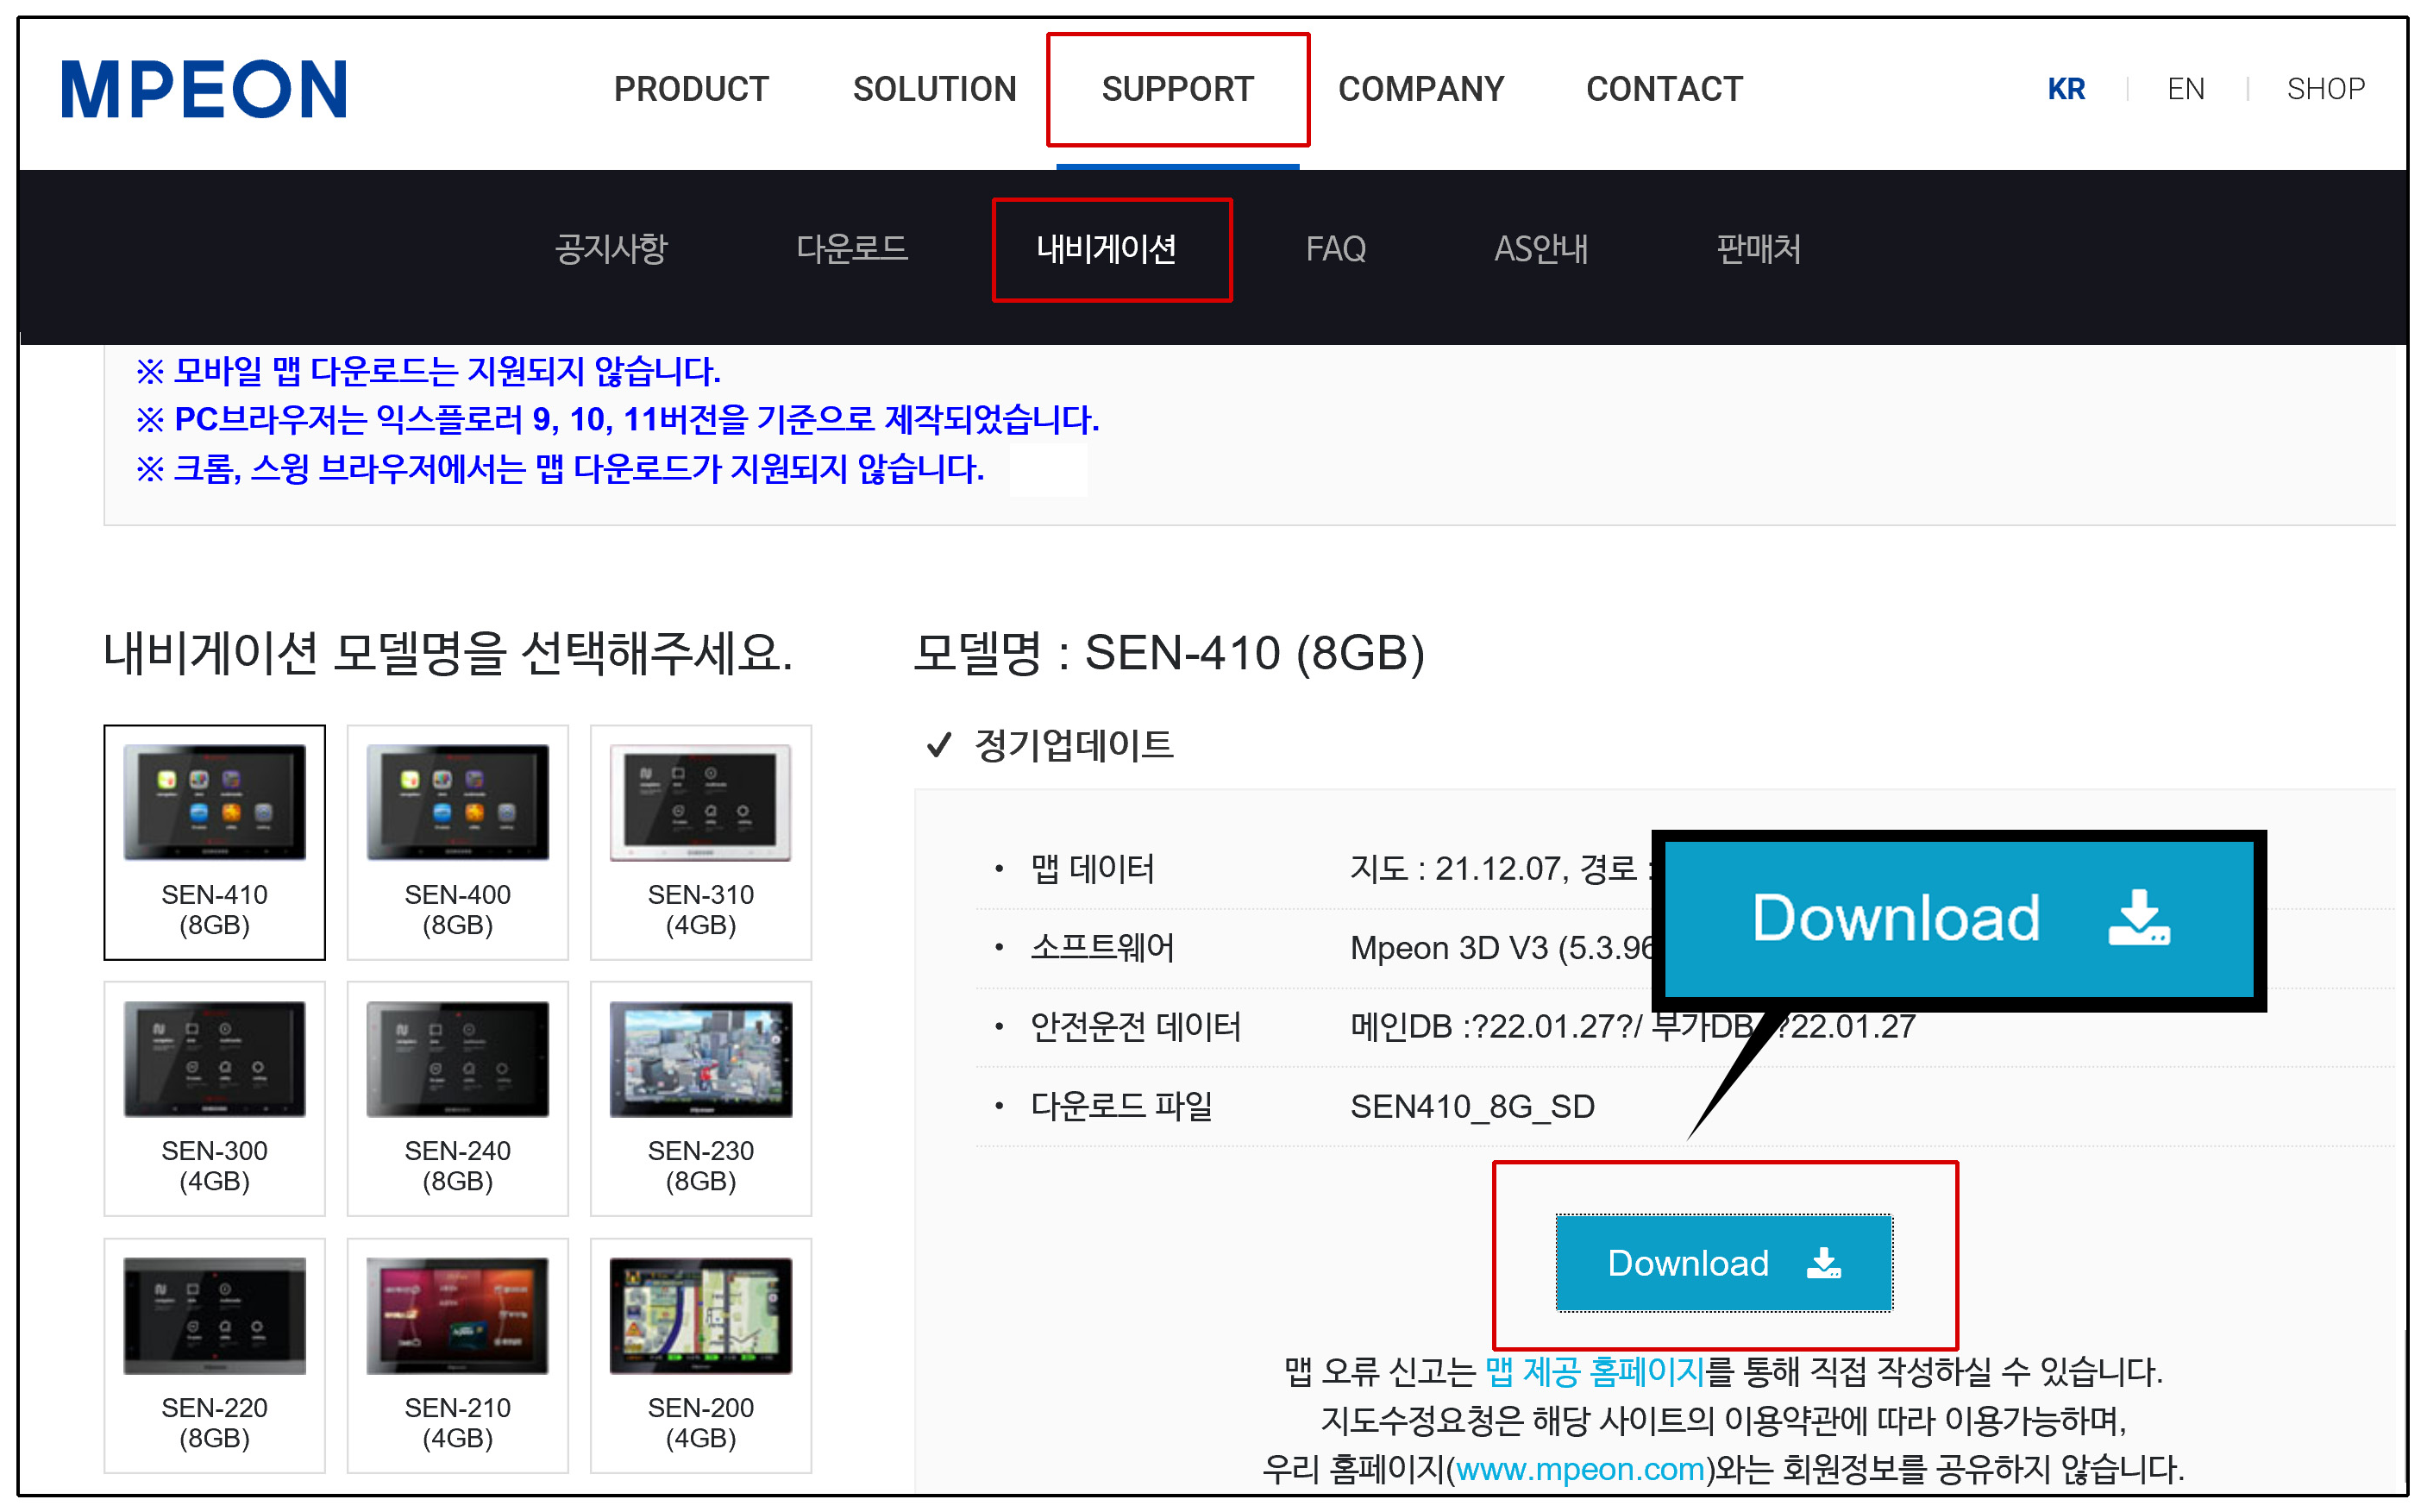Image resolution: width=2427 pixels, height=1512 pixels.
Task: Go to the SHOP link
Action: [x=2325, y=89]
